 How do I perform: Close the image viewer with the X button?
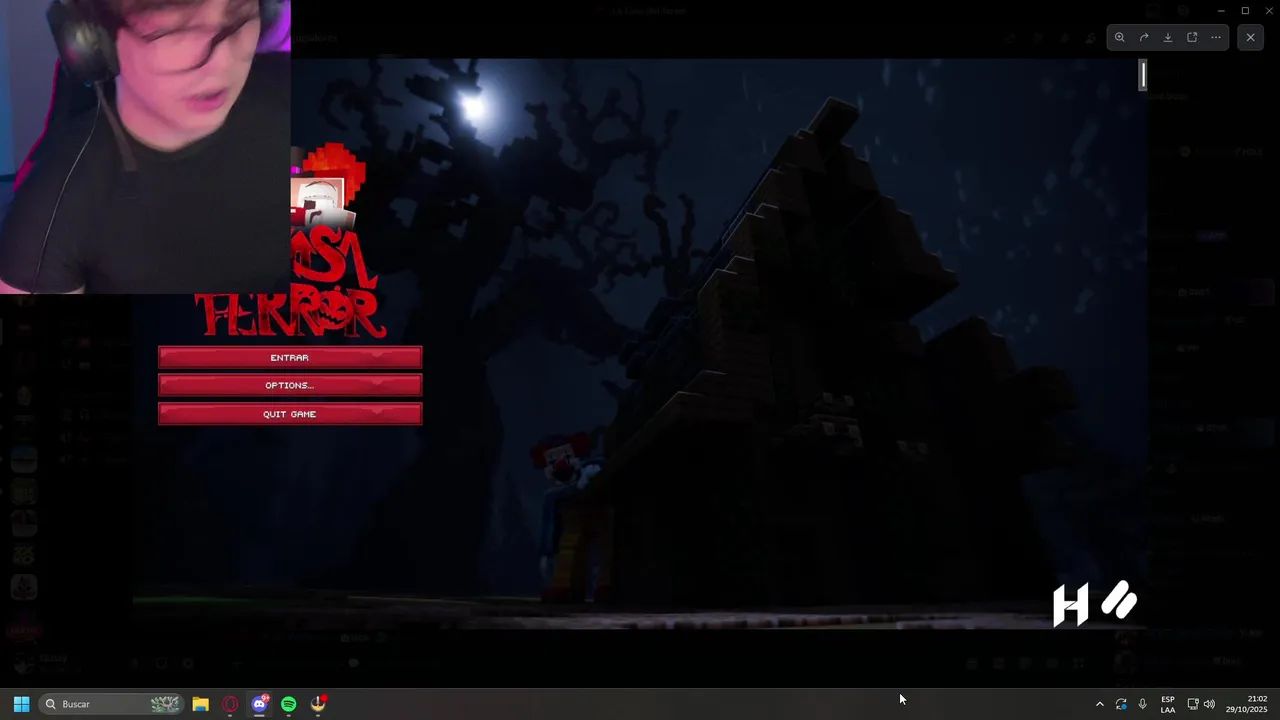1250,37
